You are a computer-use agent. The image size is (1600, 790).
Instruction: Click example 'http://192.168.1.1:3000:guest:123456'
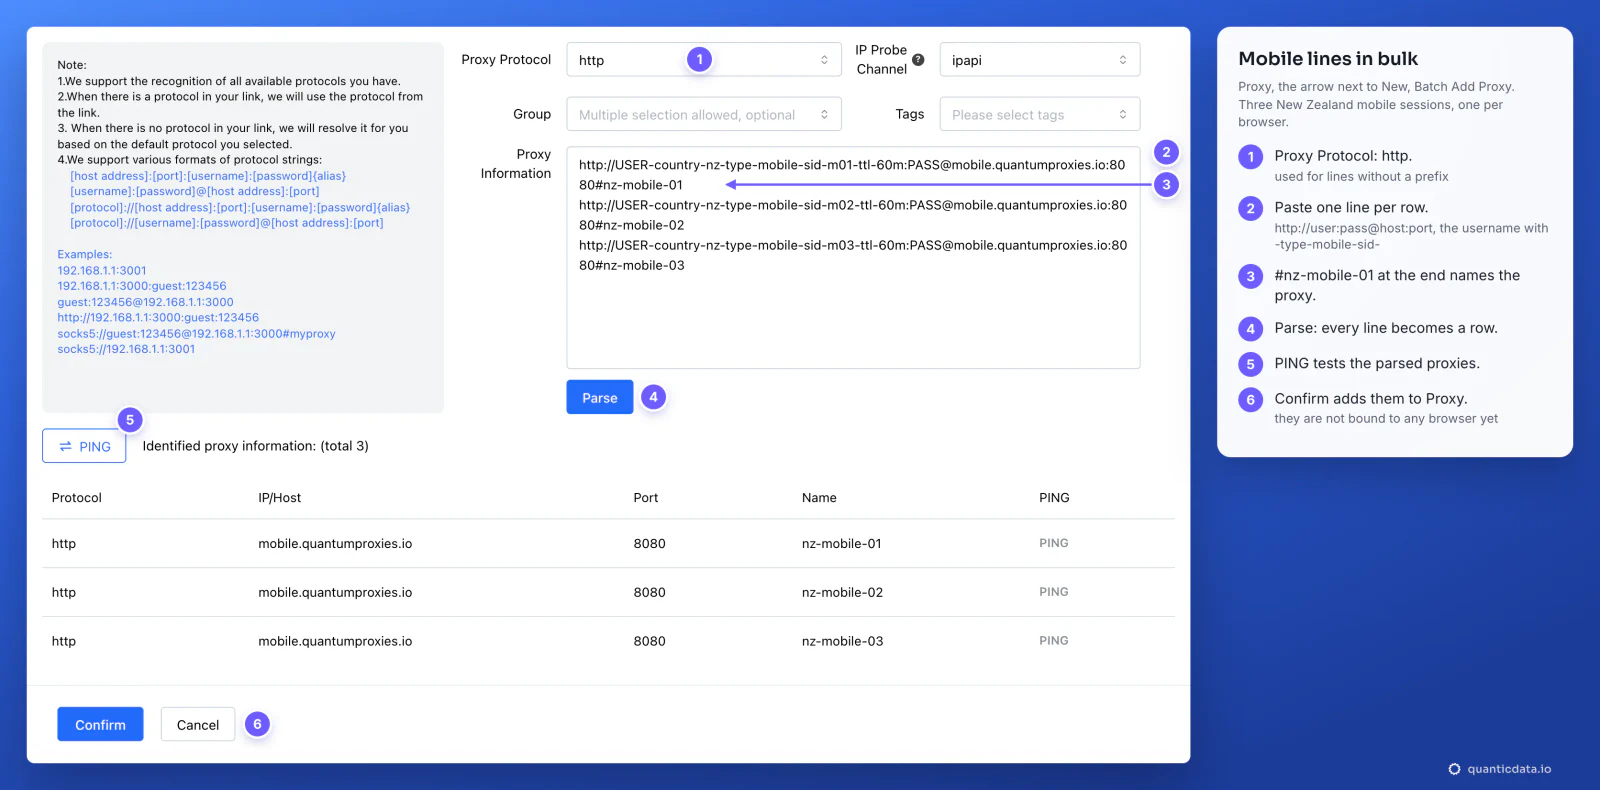tap(158, 318)
